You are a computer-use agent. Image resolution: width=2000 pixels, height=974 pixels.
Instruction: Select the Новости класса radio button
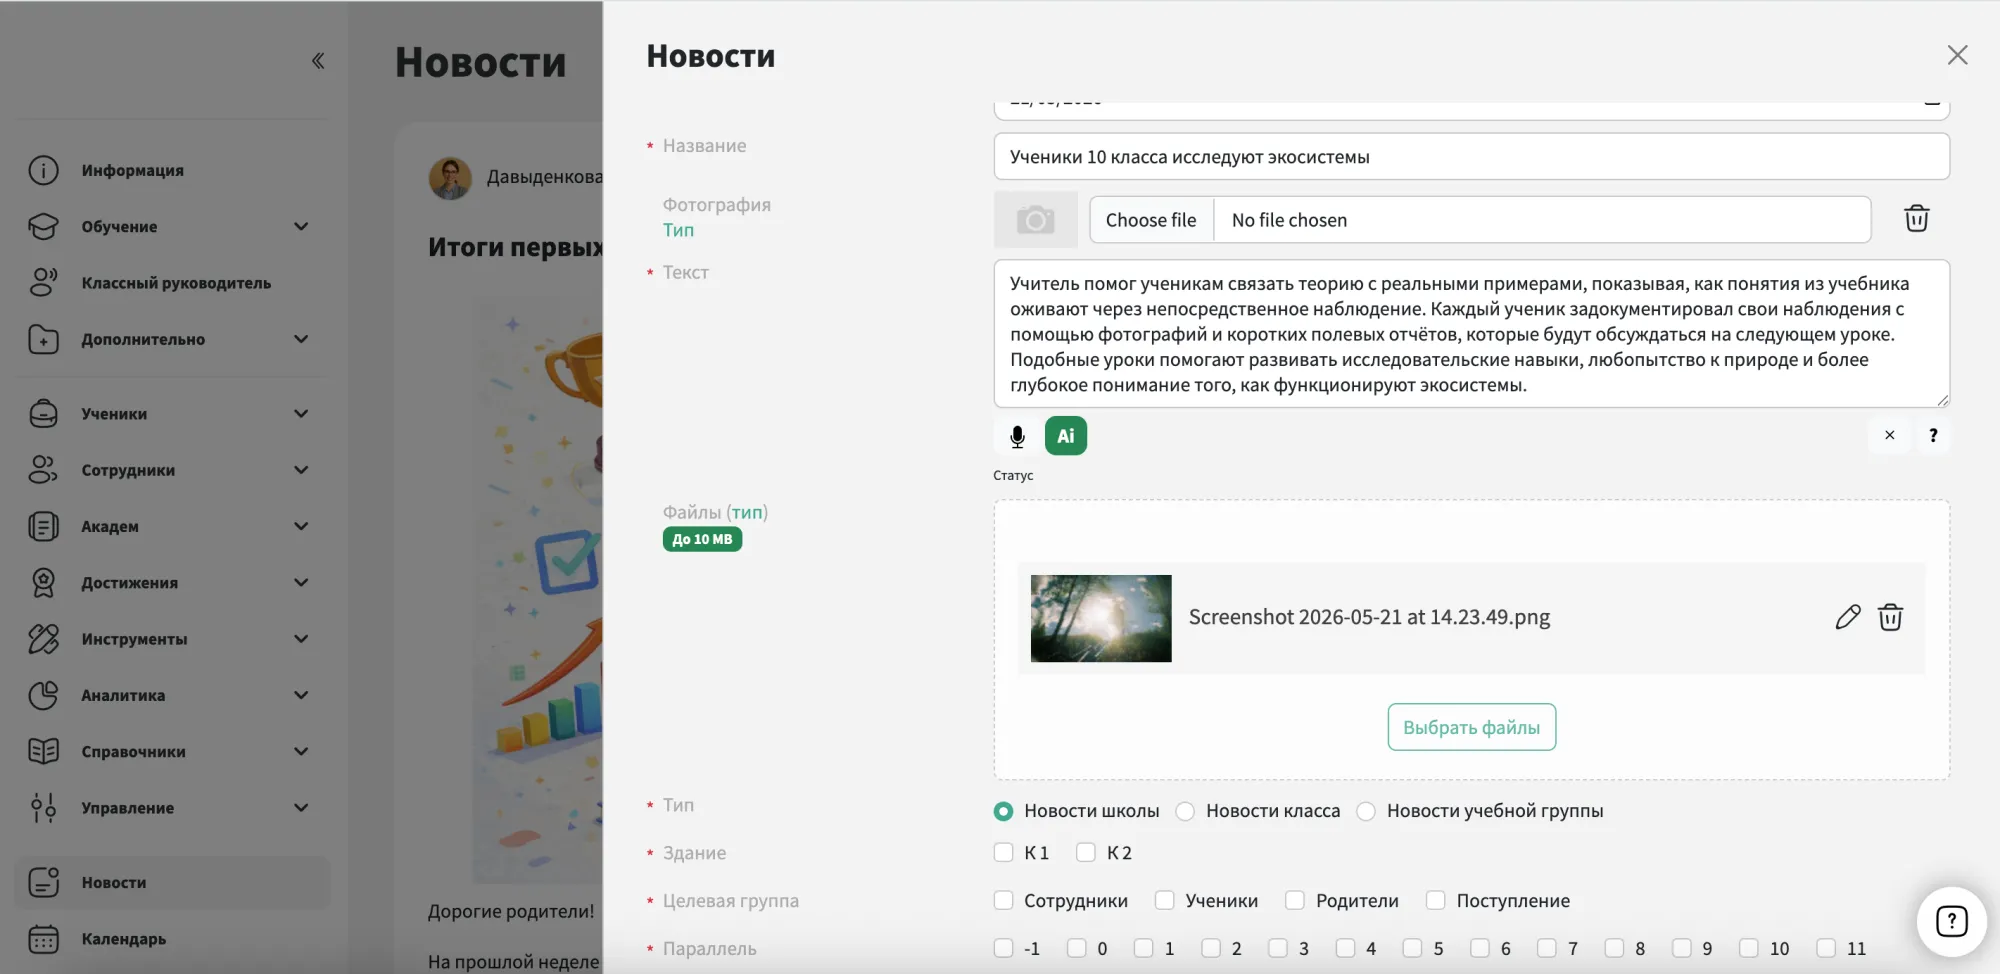[1185, 811]
